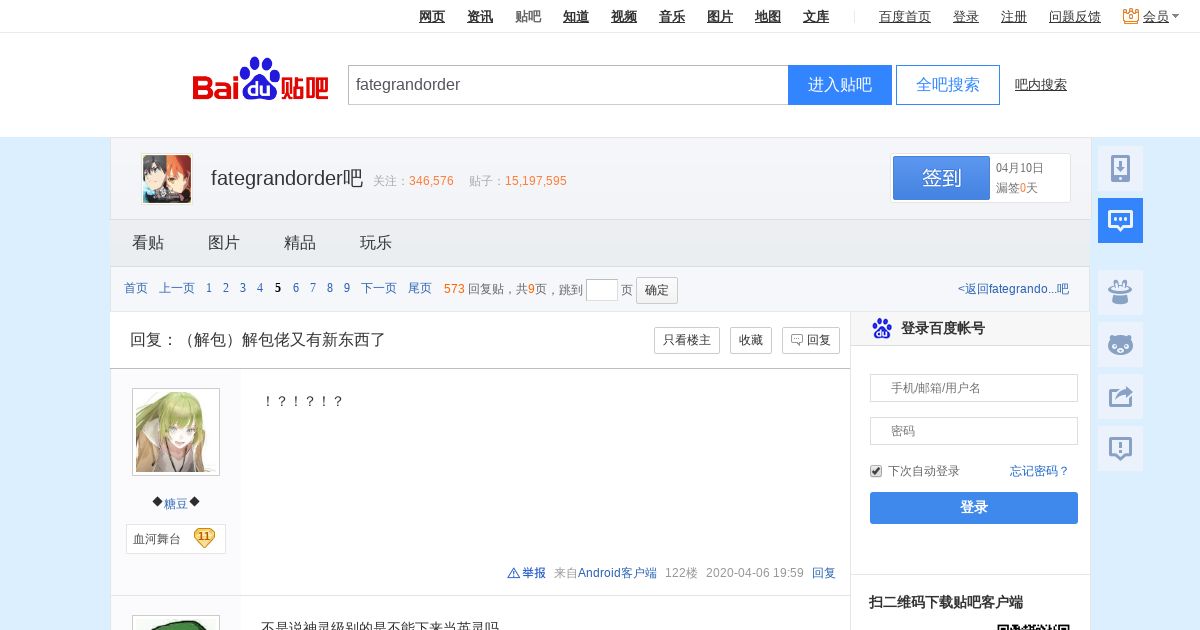
Task: Click the 问题反馈 link
Action: tap(1075, 16)
